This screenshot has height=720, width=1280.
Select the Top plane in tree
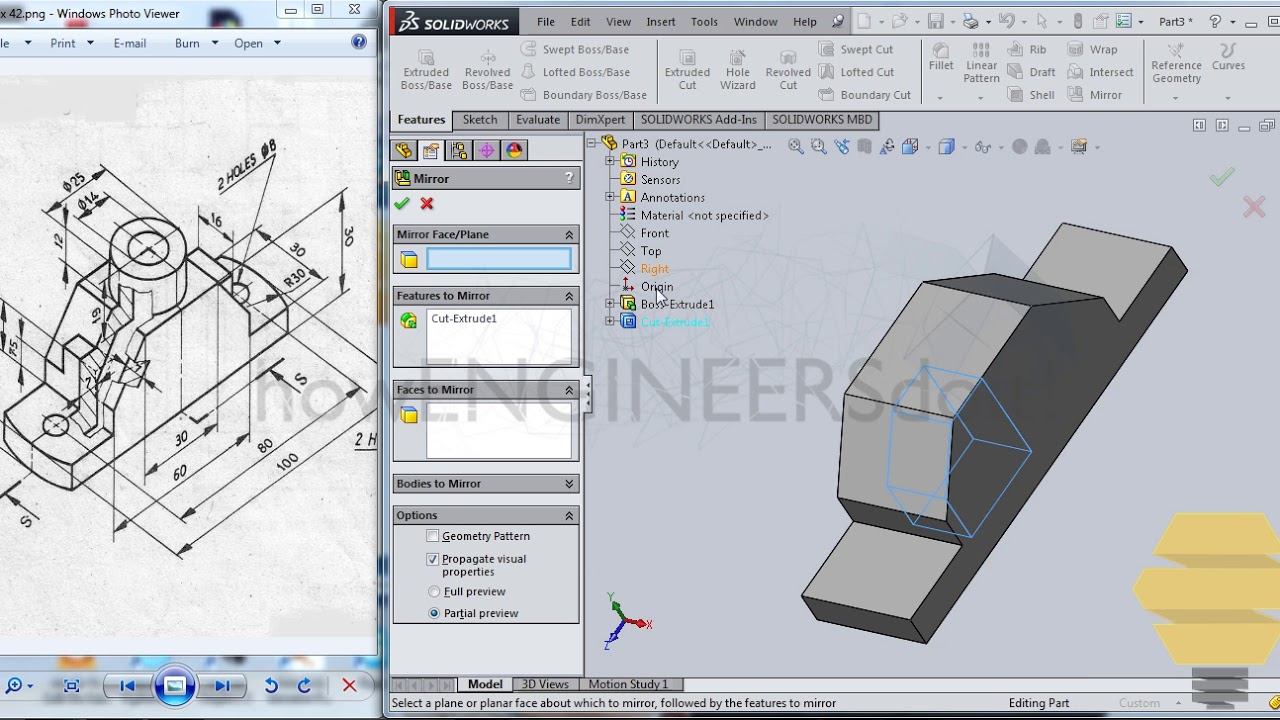point(651,251)
